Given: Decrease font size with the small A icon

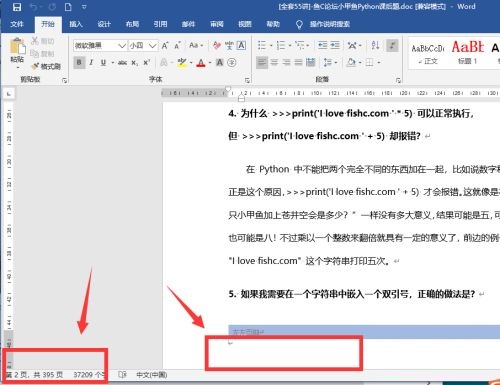Looking at the screenshot, I should pos(178,46).
